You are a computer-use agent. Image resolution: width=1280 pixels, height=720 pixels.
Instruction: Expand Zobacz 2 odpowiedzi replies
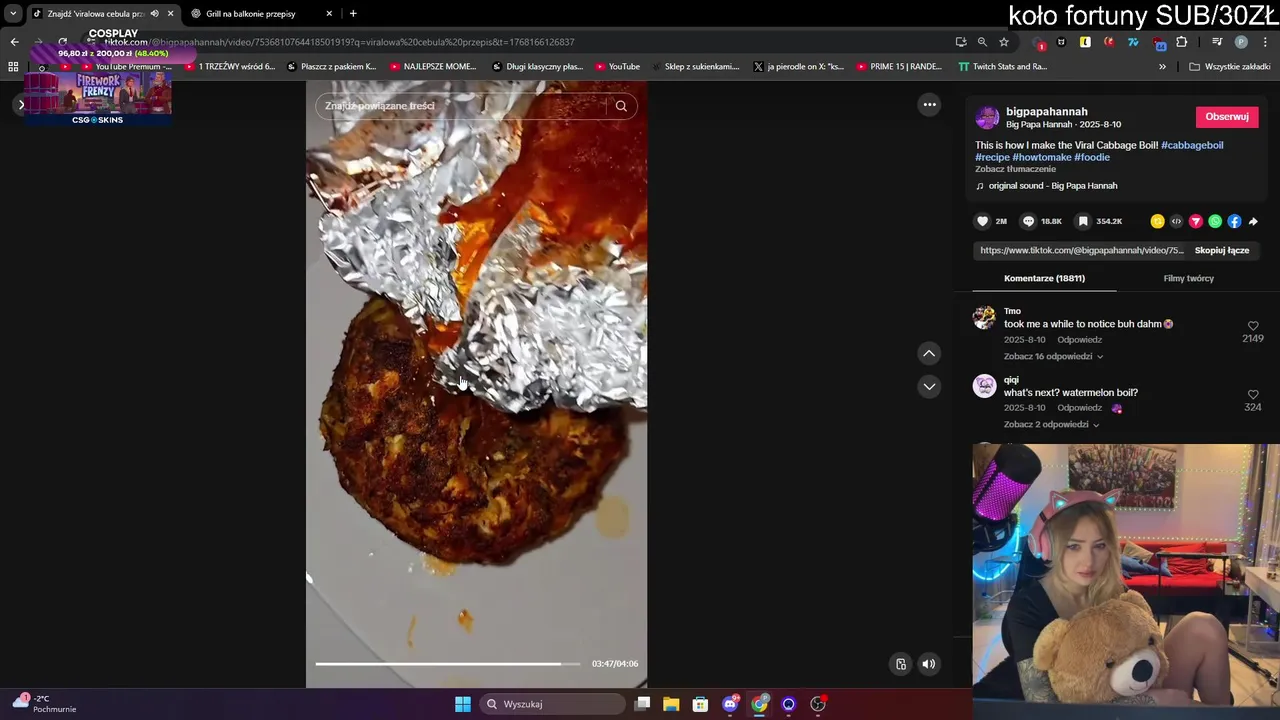[1051, 424]
